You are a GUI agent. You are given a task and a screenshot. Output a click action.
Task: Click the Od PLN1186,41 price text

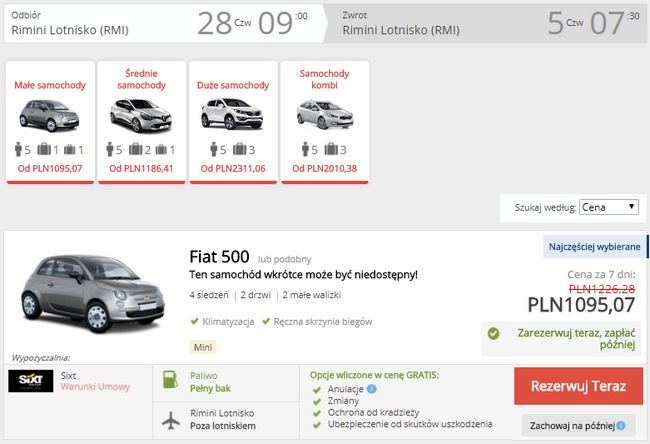coord(141,168)
